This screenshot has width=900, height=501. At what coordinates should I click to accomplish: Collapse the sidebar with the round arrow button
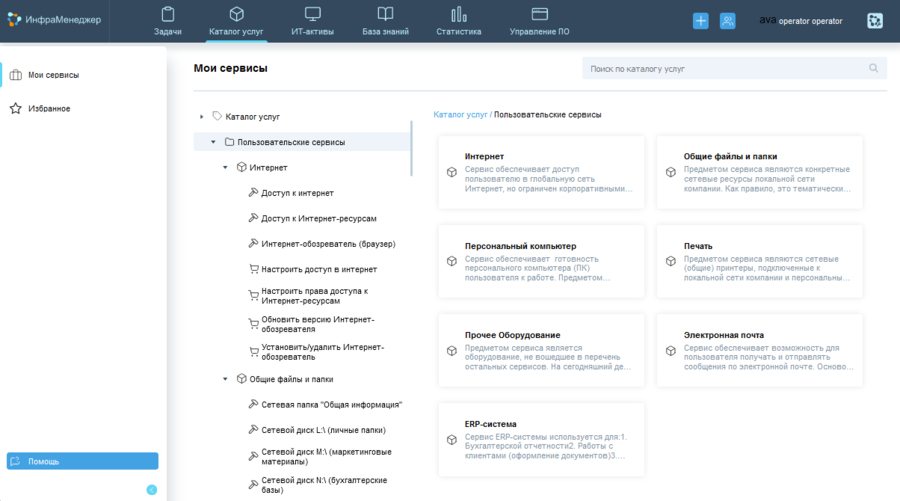(x=152, y=490)
